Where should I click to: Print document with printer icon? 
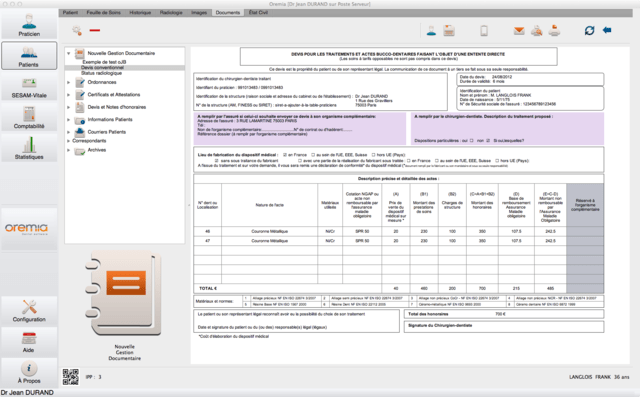pos(554,31)
